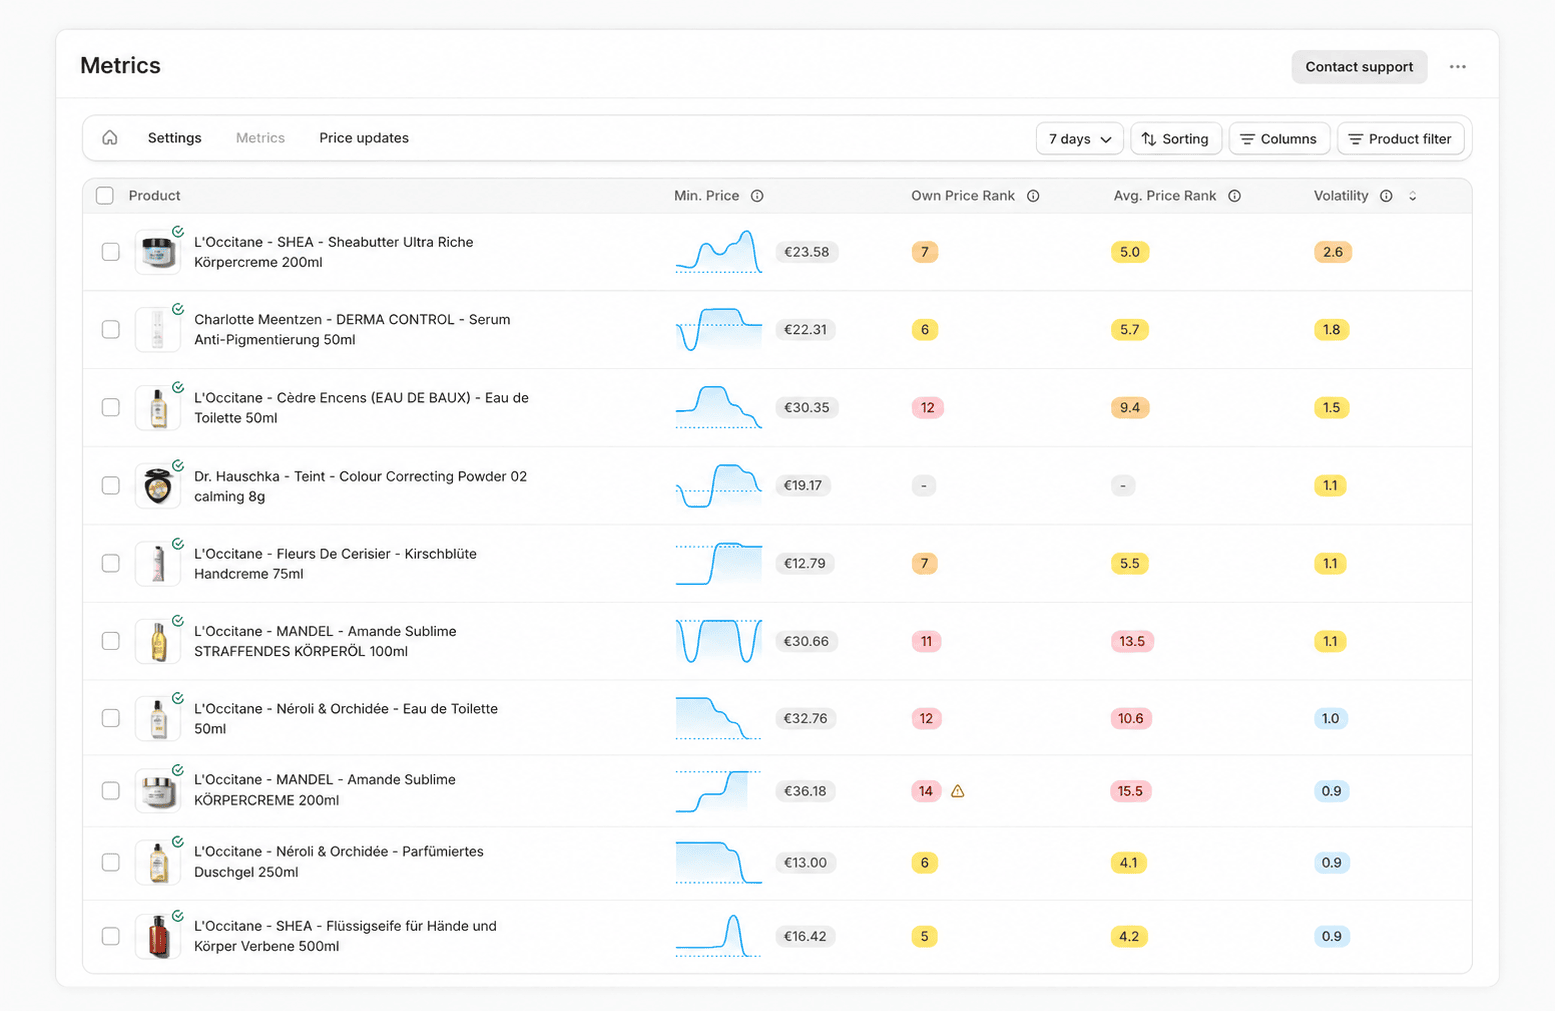This screenshot has width=1555, height=1011.
Task: Click the green verified badge on Cèdre Encens
Action: click(178, 387)
